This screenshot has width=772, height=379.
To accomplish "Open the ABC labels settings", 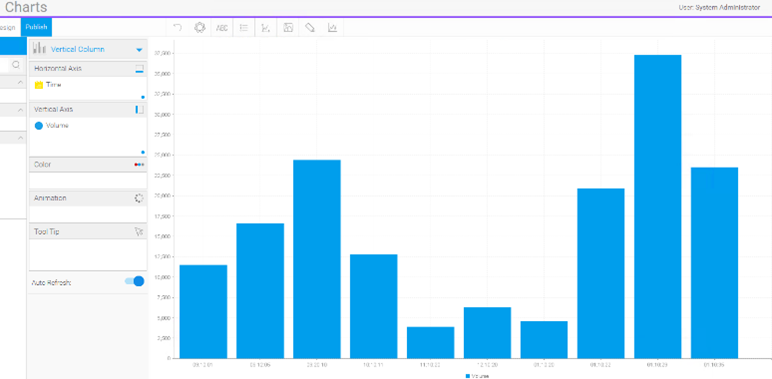I will (222, 28).
